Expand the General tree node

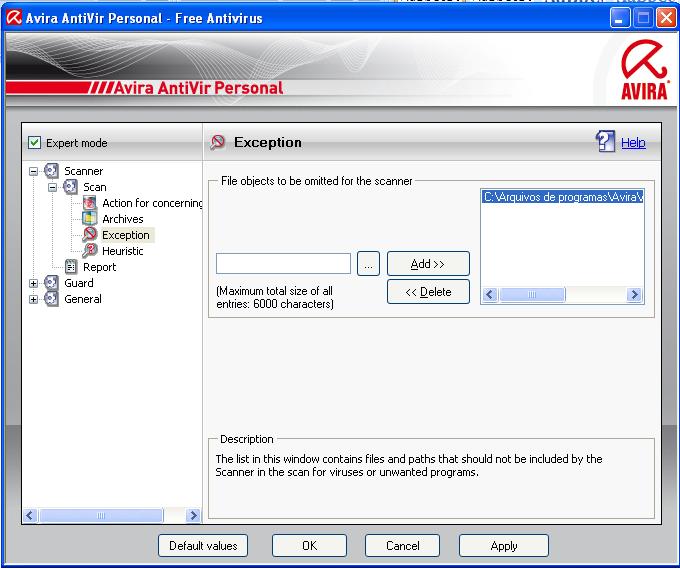pyautogui.click(x=33, y=299)
